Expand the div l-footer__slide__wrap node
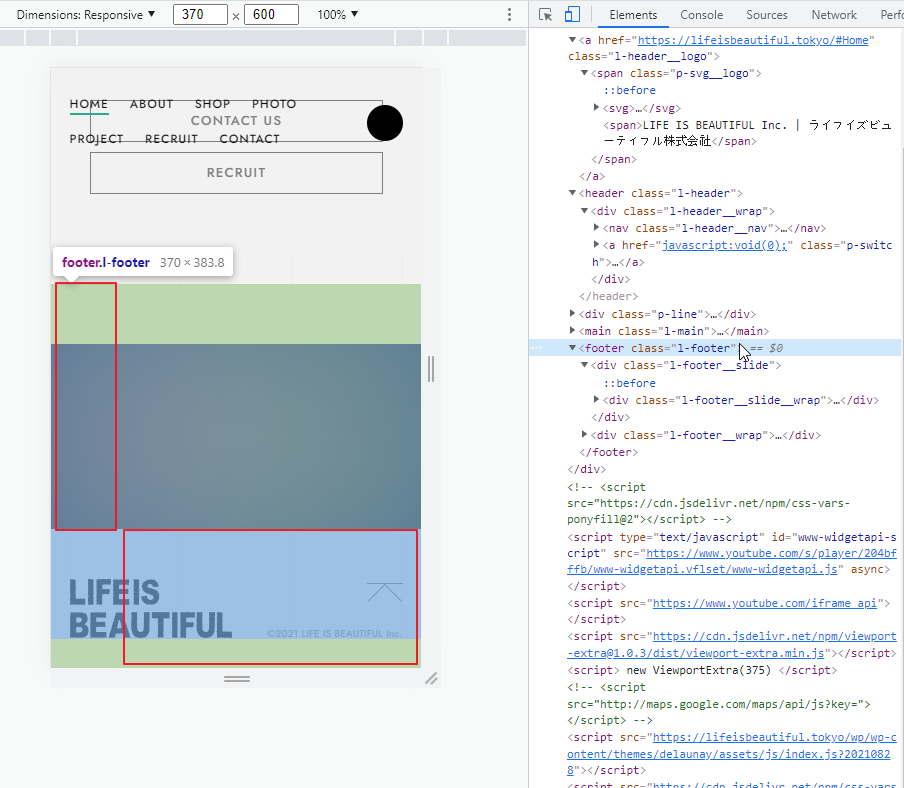Viewport: 904px width, 788px height. (596, 399)
